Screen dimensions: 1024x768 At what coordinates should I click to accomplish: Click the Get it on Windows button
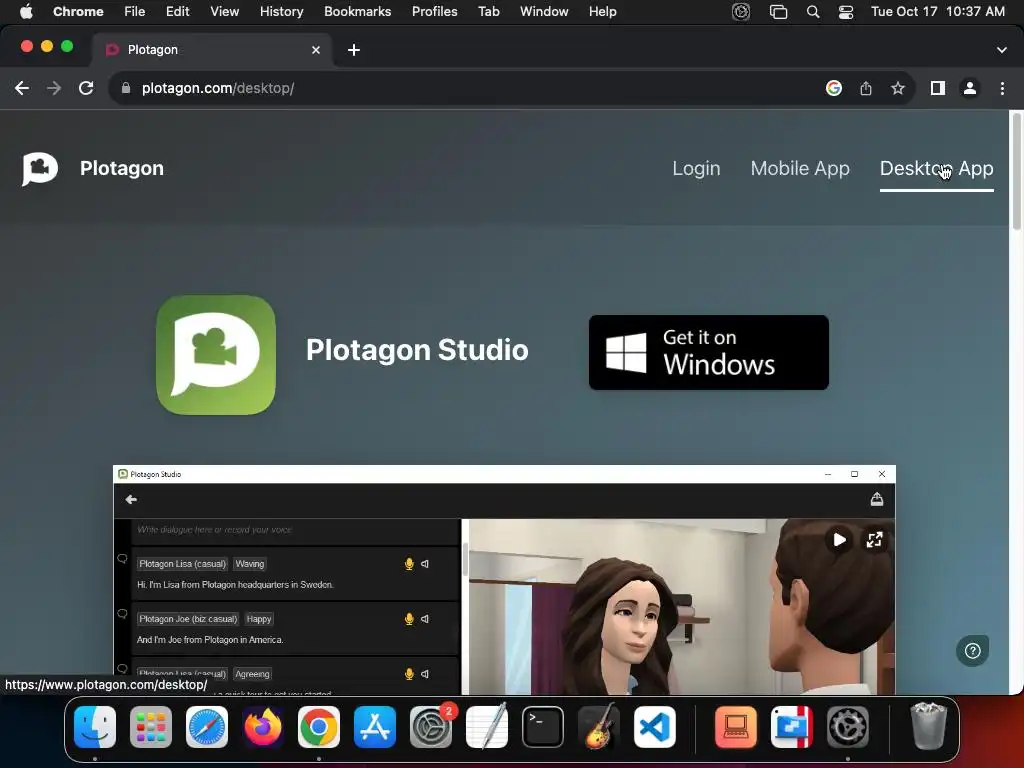click(709, 353)
